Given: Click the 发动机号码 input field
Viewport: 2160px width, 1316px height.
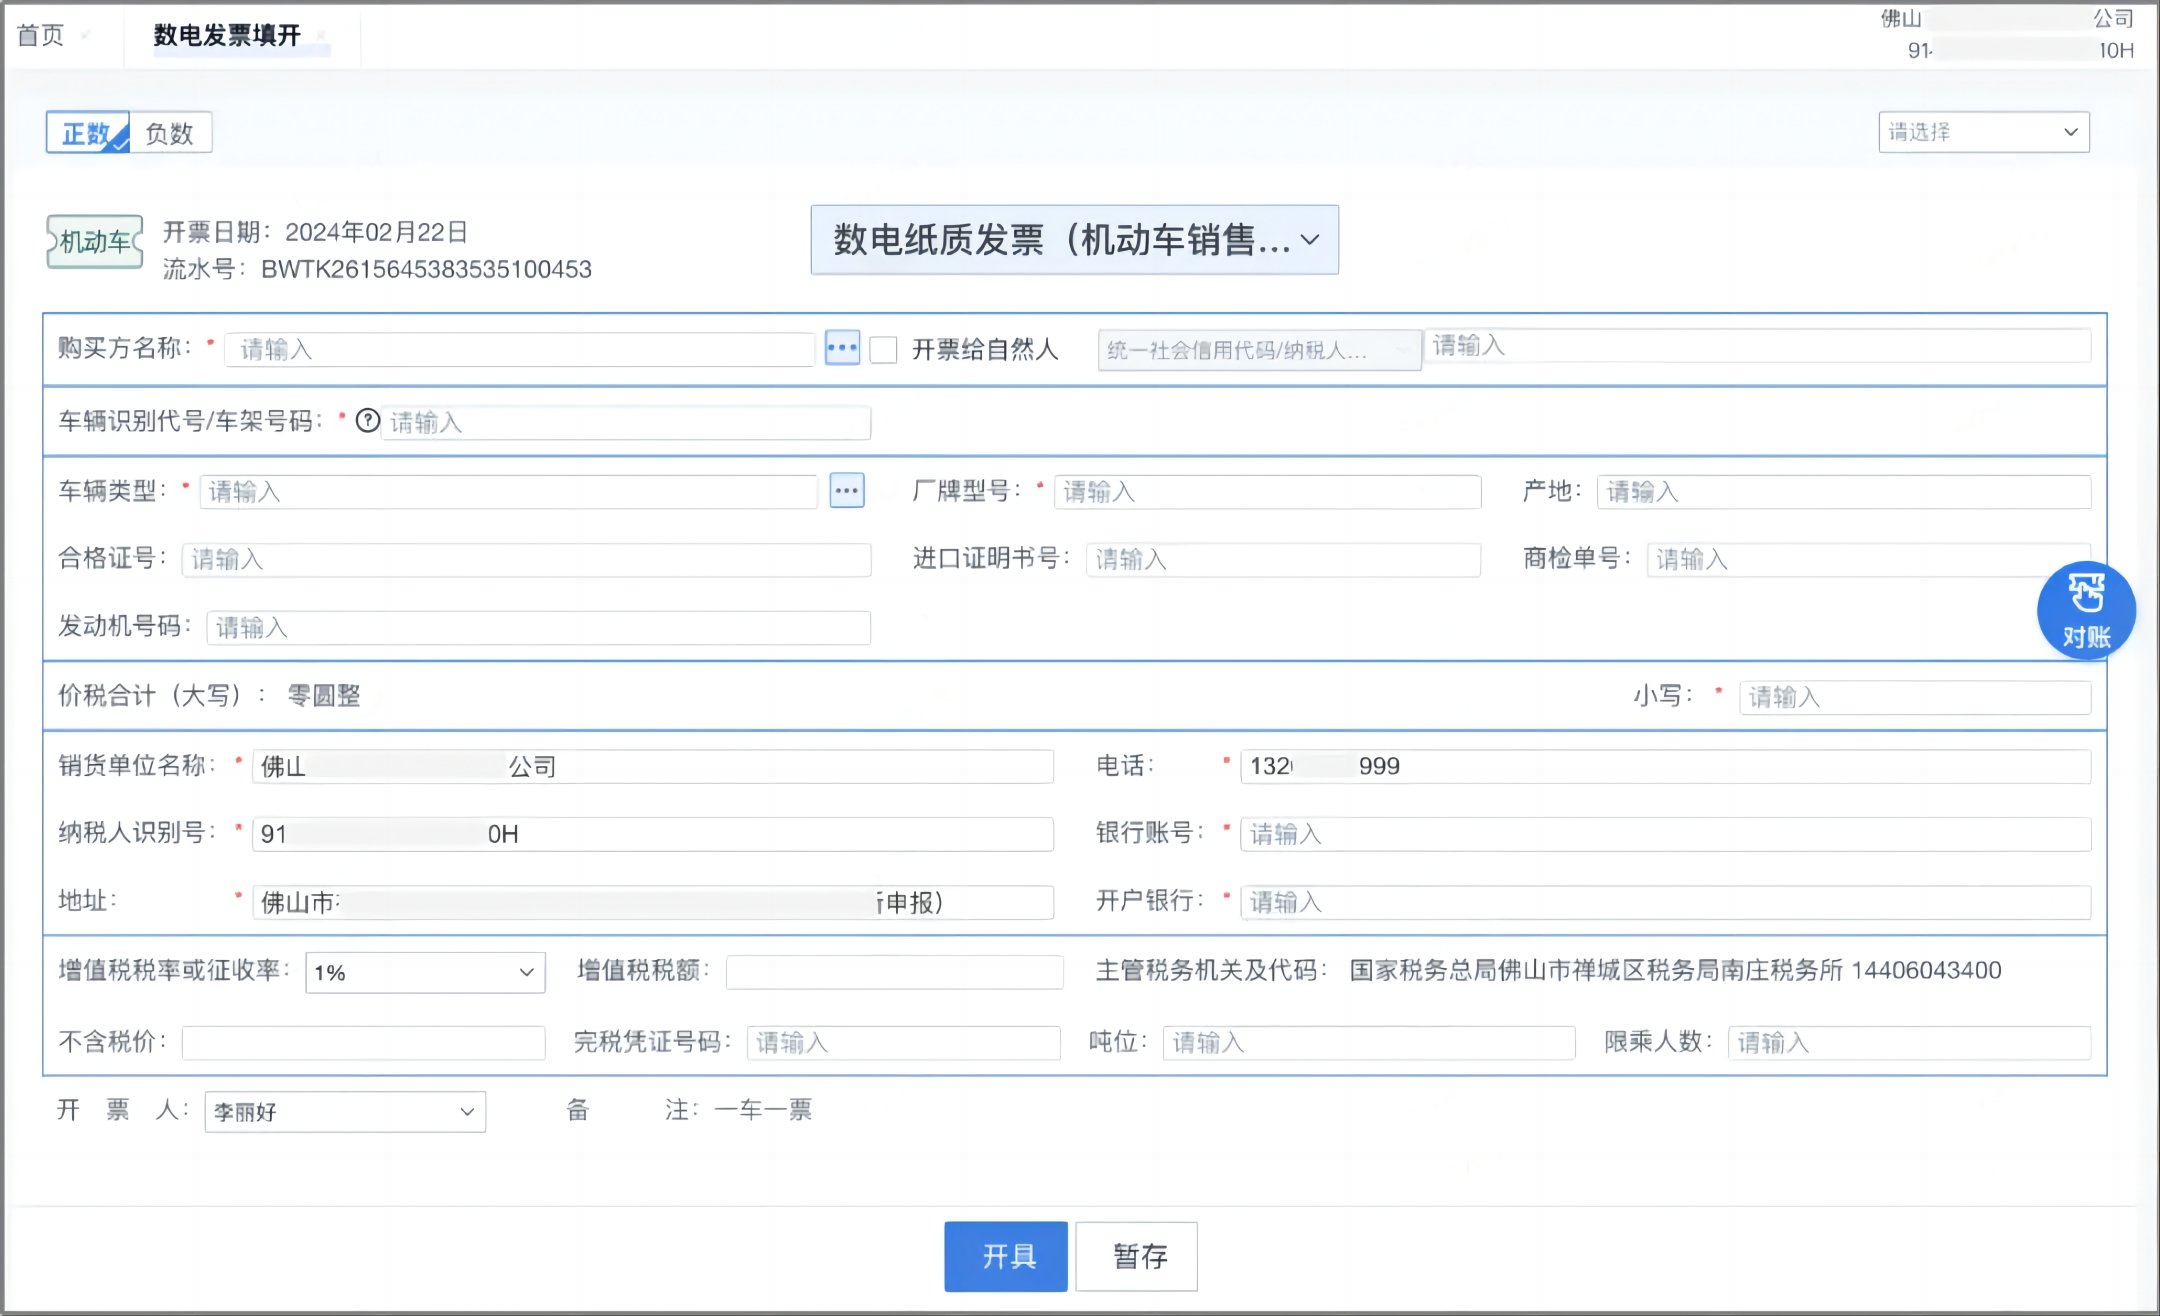Looking at the screenshot, I should click(539, 627).
